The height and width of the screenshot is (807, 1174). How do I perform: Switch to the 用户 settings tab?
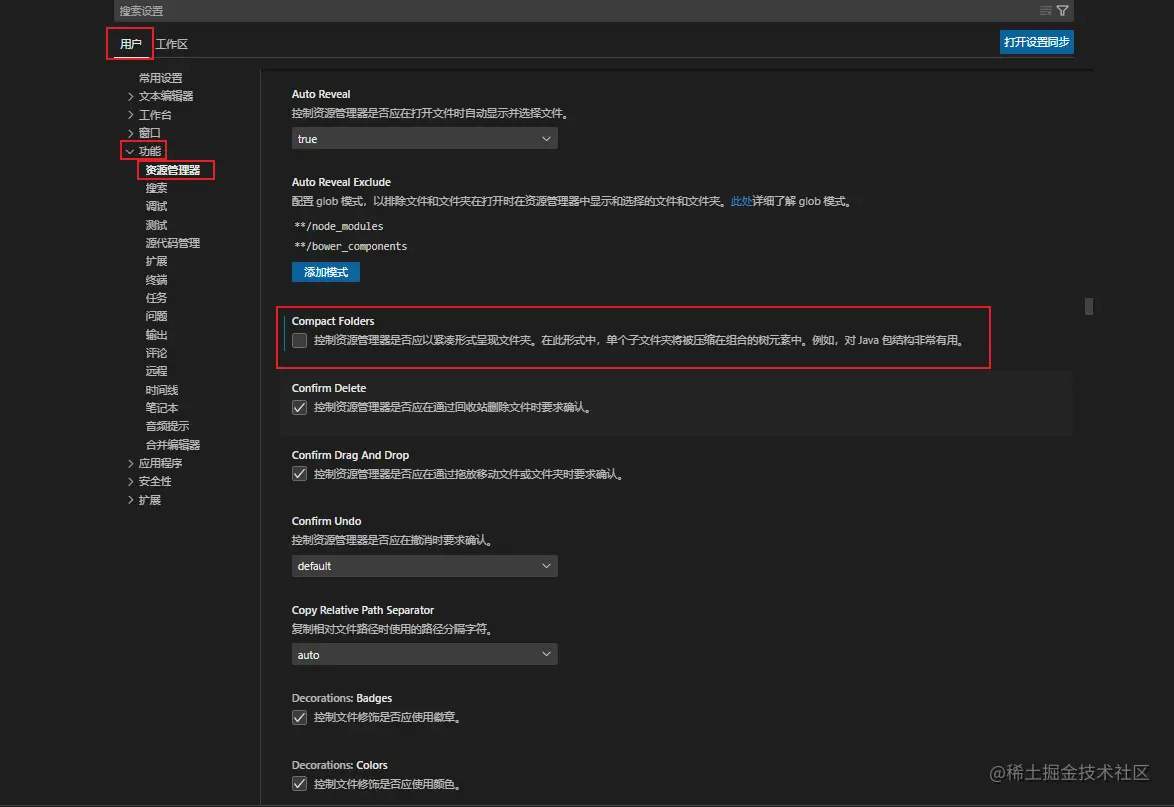(x=130, y=44)
